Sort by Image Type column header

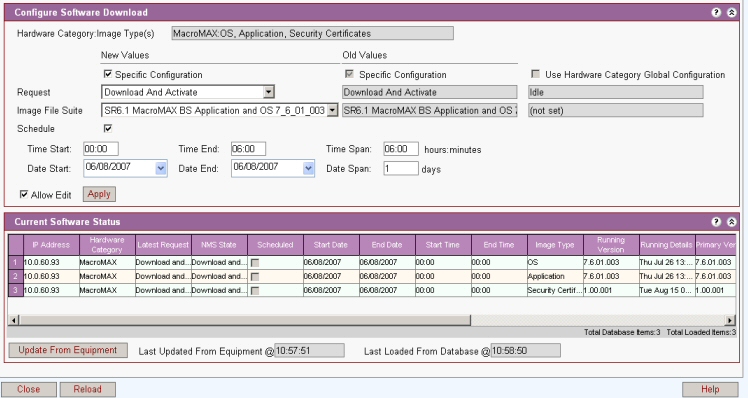click(x=555, y=245)
